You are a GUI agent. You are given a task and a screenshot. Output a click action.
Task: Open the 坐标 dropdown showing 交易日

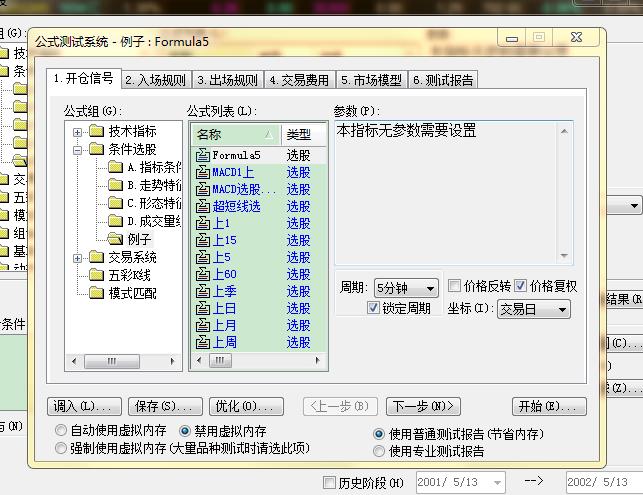point(534,309)
